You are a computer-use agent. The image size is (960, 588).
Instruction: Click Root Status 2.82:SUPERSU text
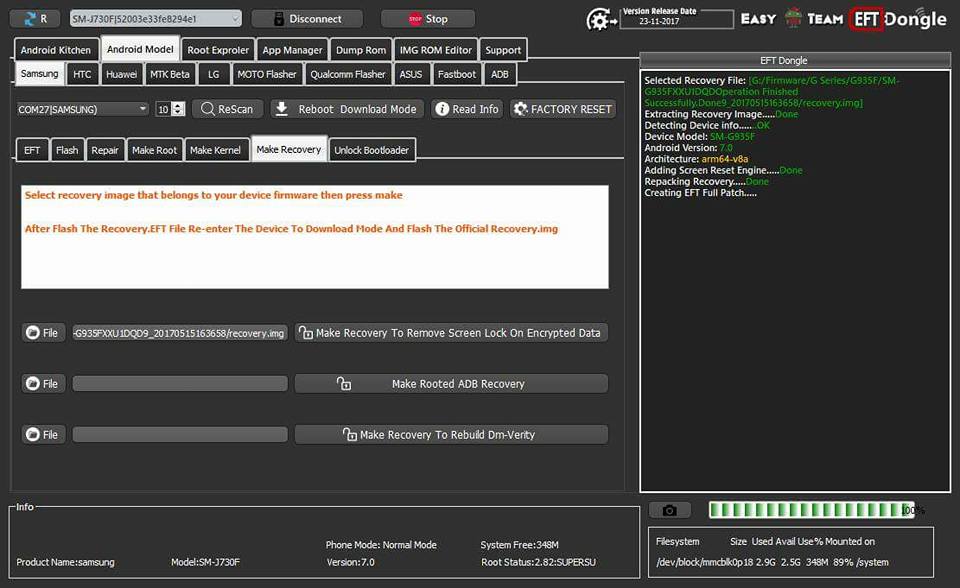pyautogui.click(x=538, y=562)
